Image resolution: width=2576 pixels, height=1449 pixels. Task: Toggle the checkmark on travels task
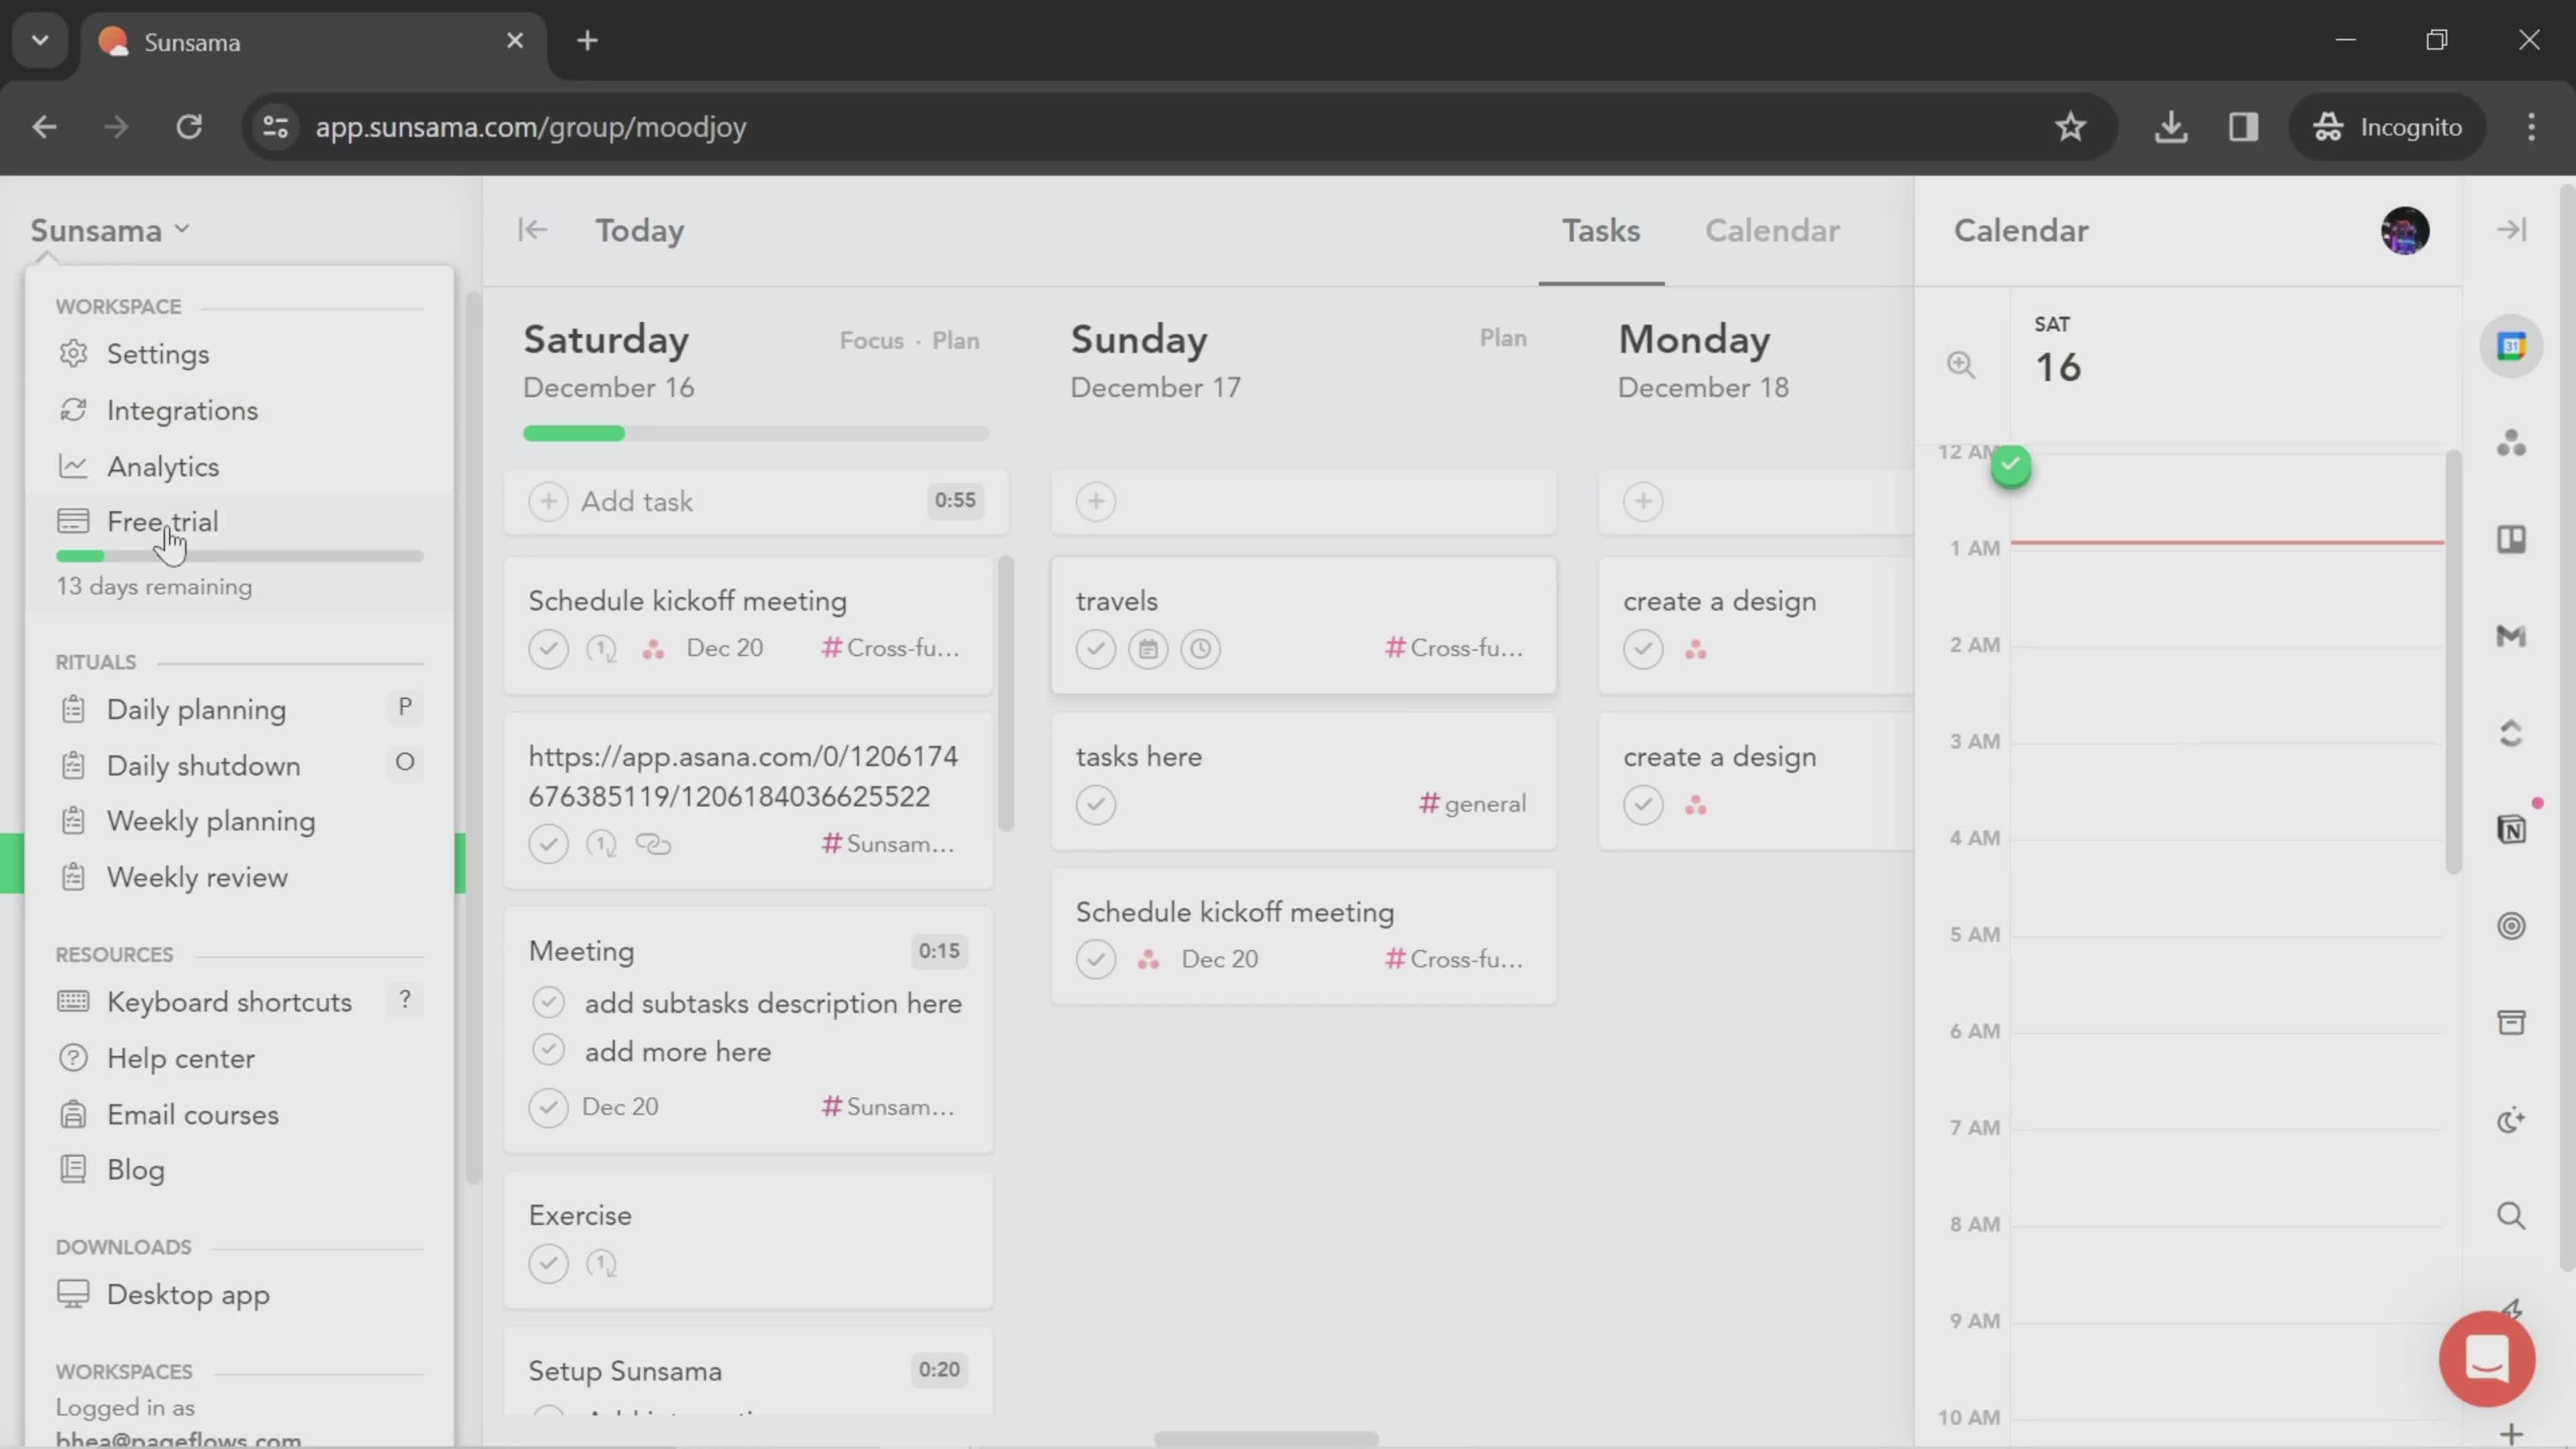click(1095, 647)
